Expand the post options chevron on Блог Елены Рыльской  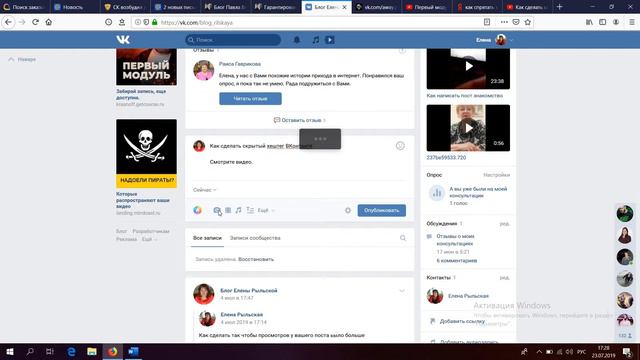coord(402,291)
